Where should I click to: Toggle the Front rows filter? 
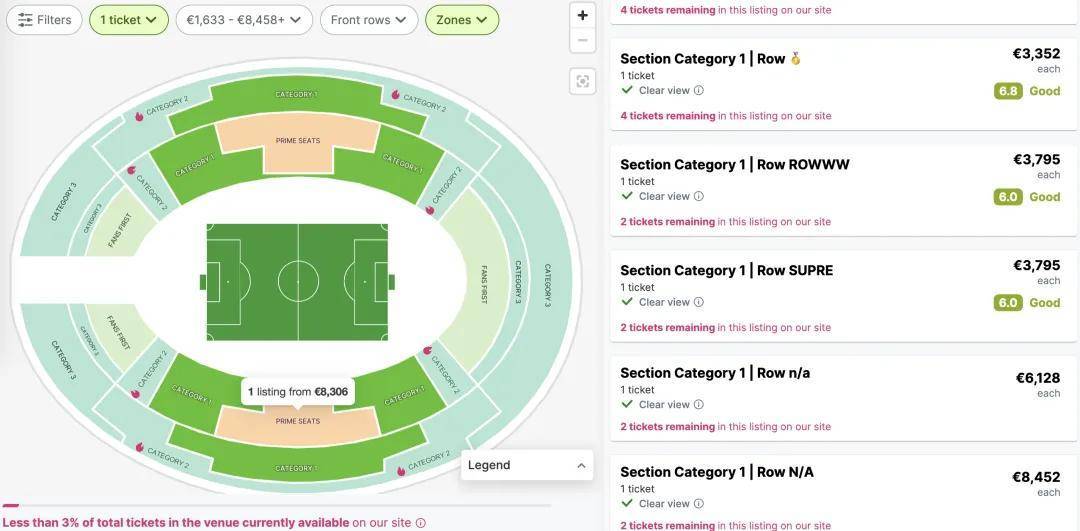pos(368,20)
